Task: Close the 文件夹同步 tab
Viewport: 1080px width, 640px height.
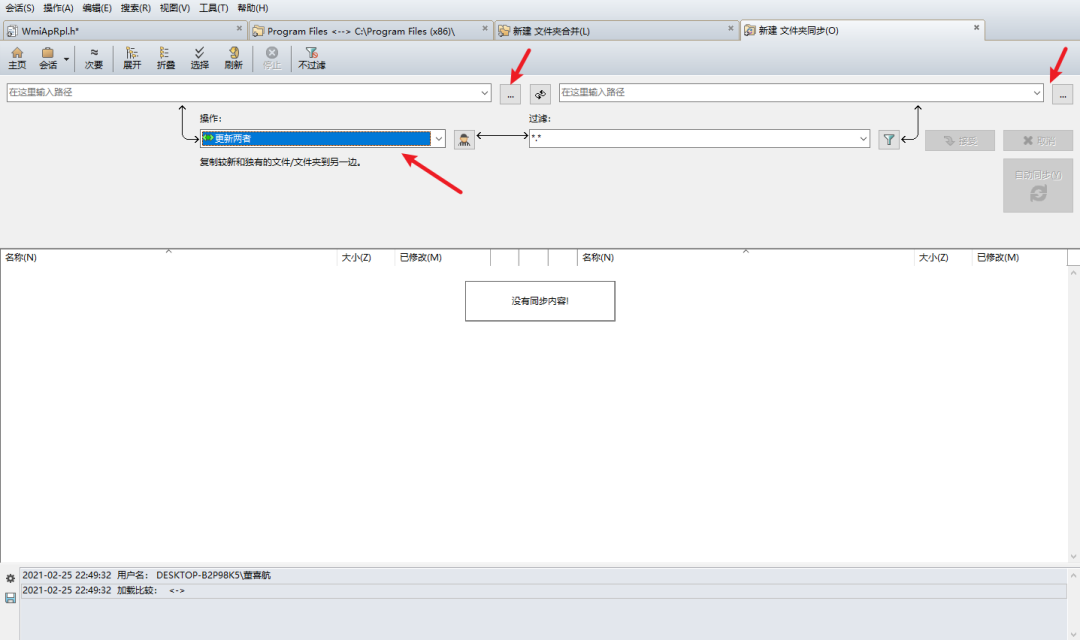Action: coord(977,28)
